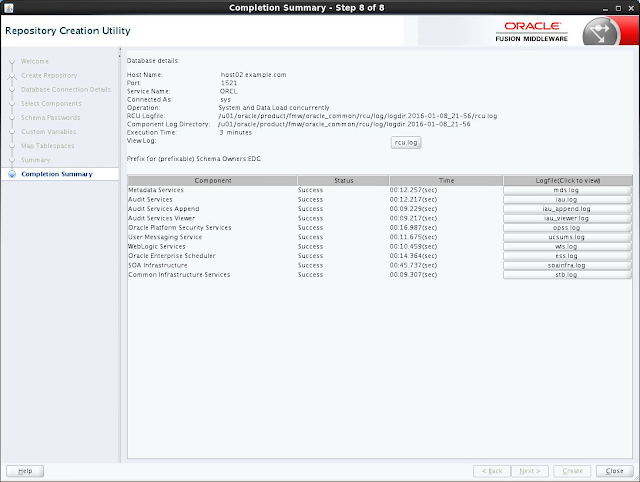Click the Status column header
Viewport: 640px width, 482px height.
click(x=343, y=180)
